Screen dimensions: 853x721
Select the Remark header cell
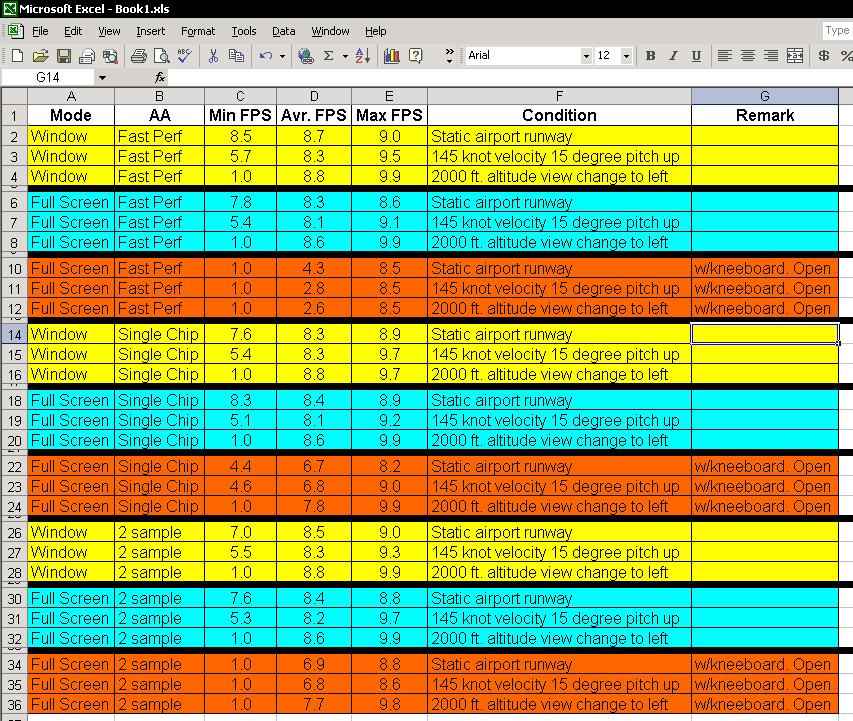pyautogui.click(x=764, y=115)
